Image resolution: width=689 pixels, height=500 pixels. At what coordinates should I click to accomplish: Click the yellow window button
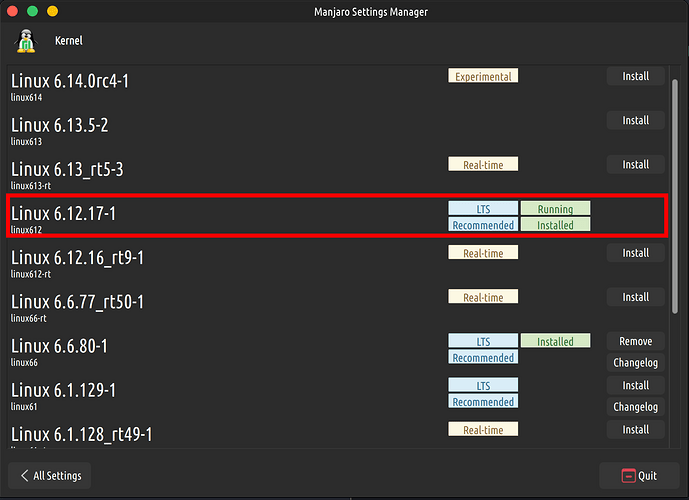pos(53,11)
